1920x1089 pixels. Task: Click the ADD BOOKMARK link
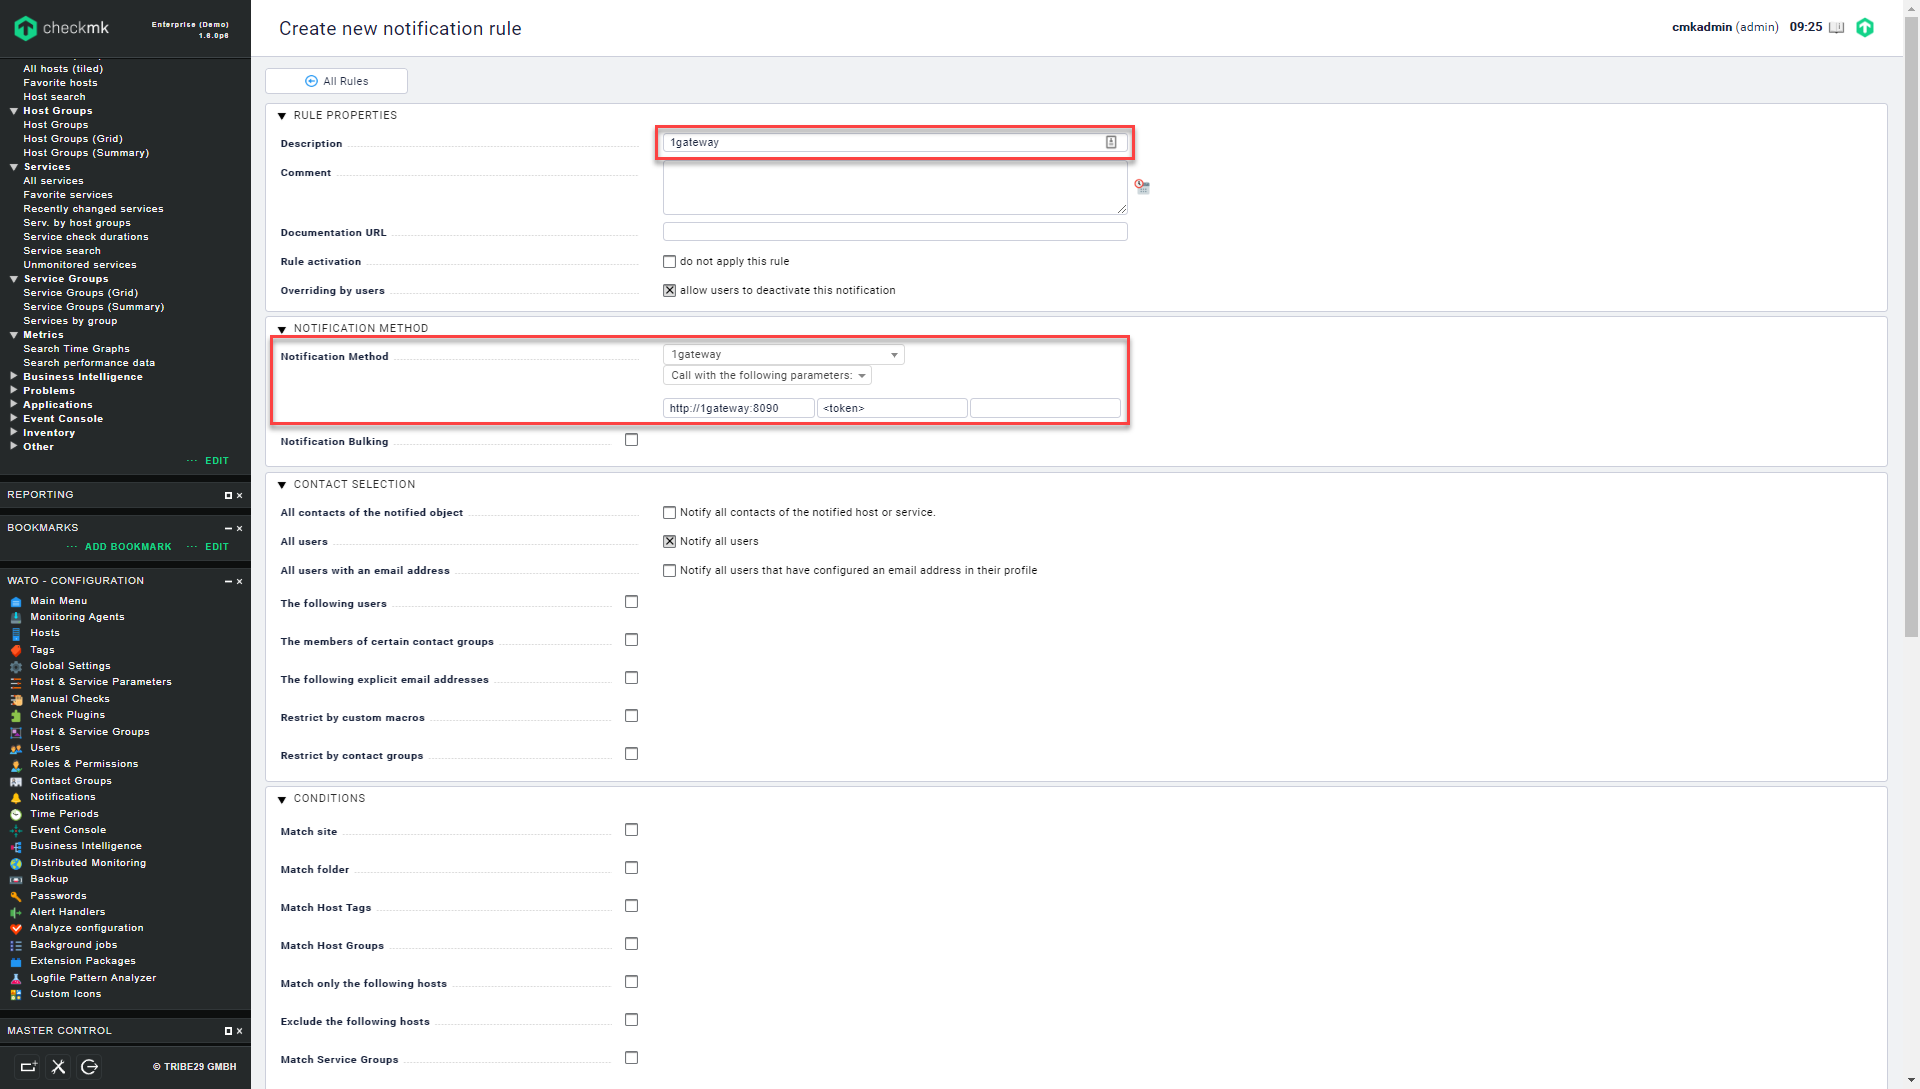(x=128, y=547)
